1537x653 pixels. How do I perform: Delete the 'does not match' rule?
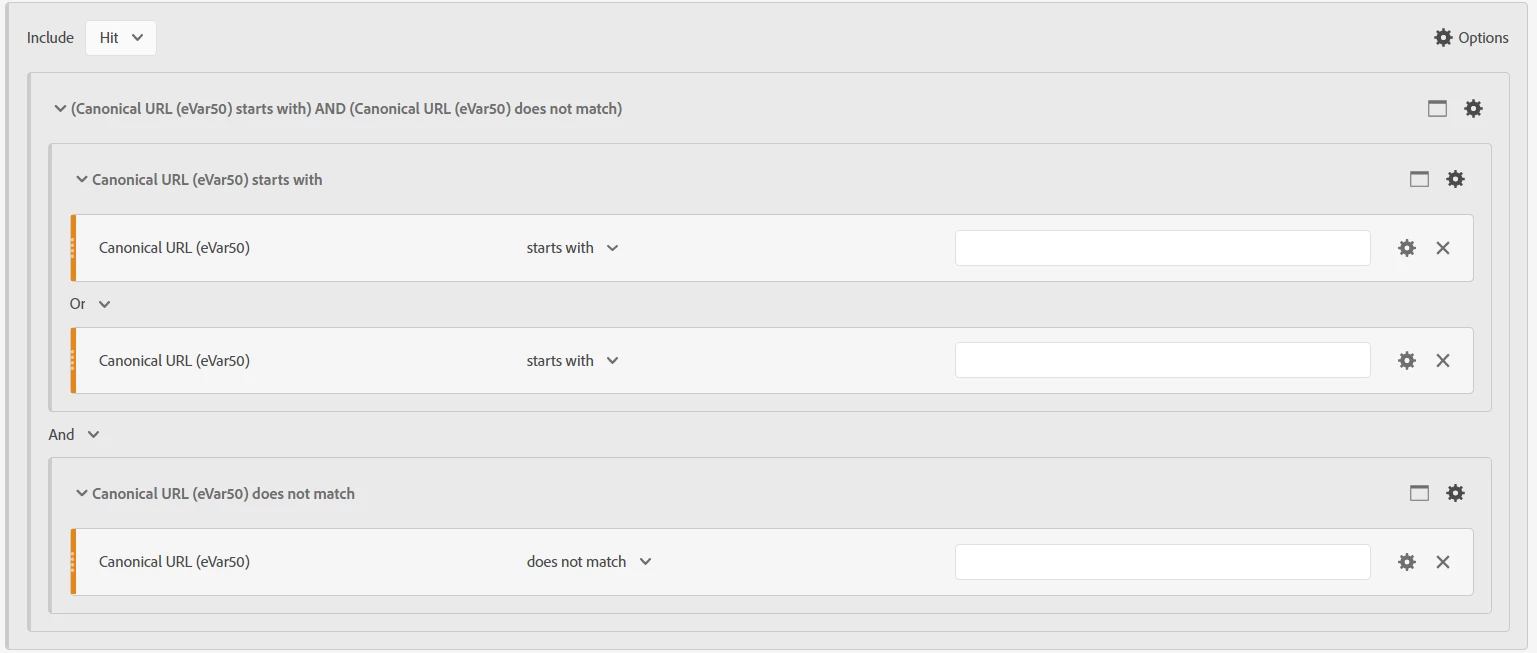click(x=1443, y=562)
